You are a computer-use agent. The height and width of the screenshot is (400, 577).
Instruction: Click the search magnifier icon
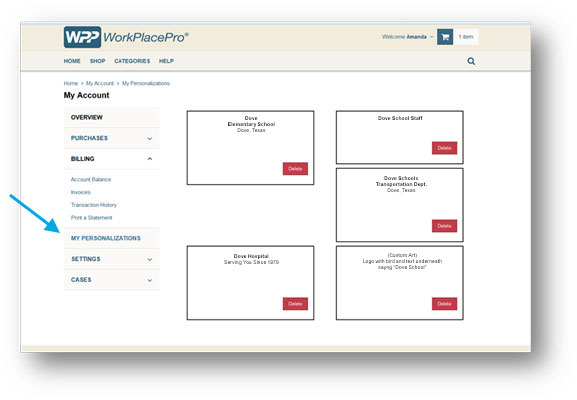pos(471,61)
